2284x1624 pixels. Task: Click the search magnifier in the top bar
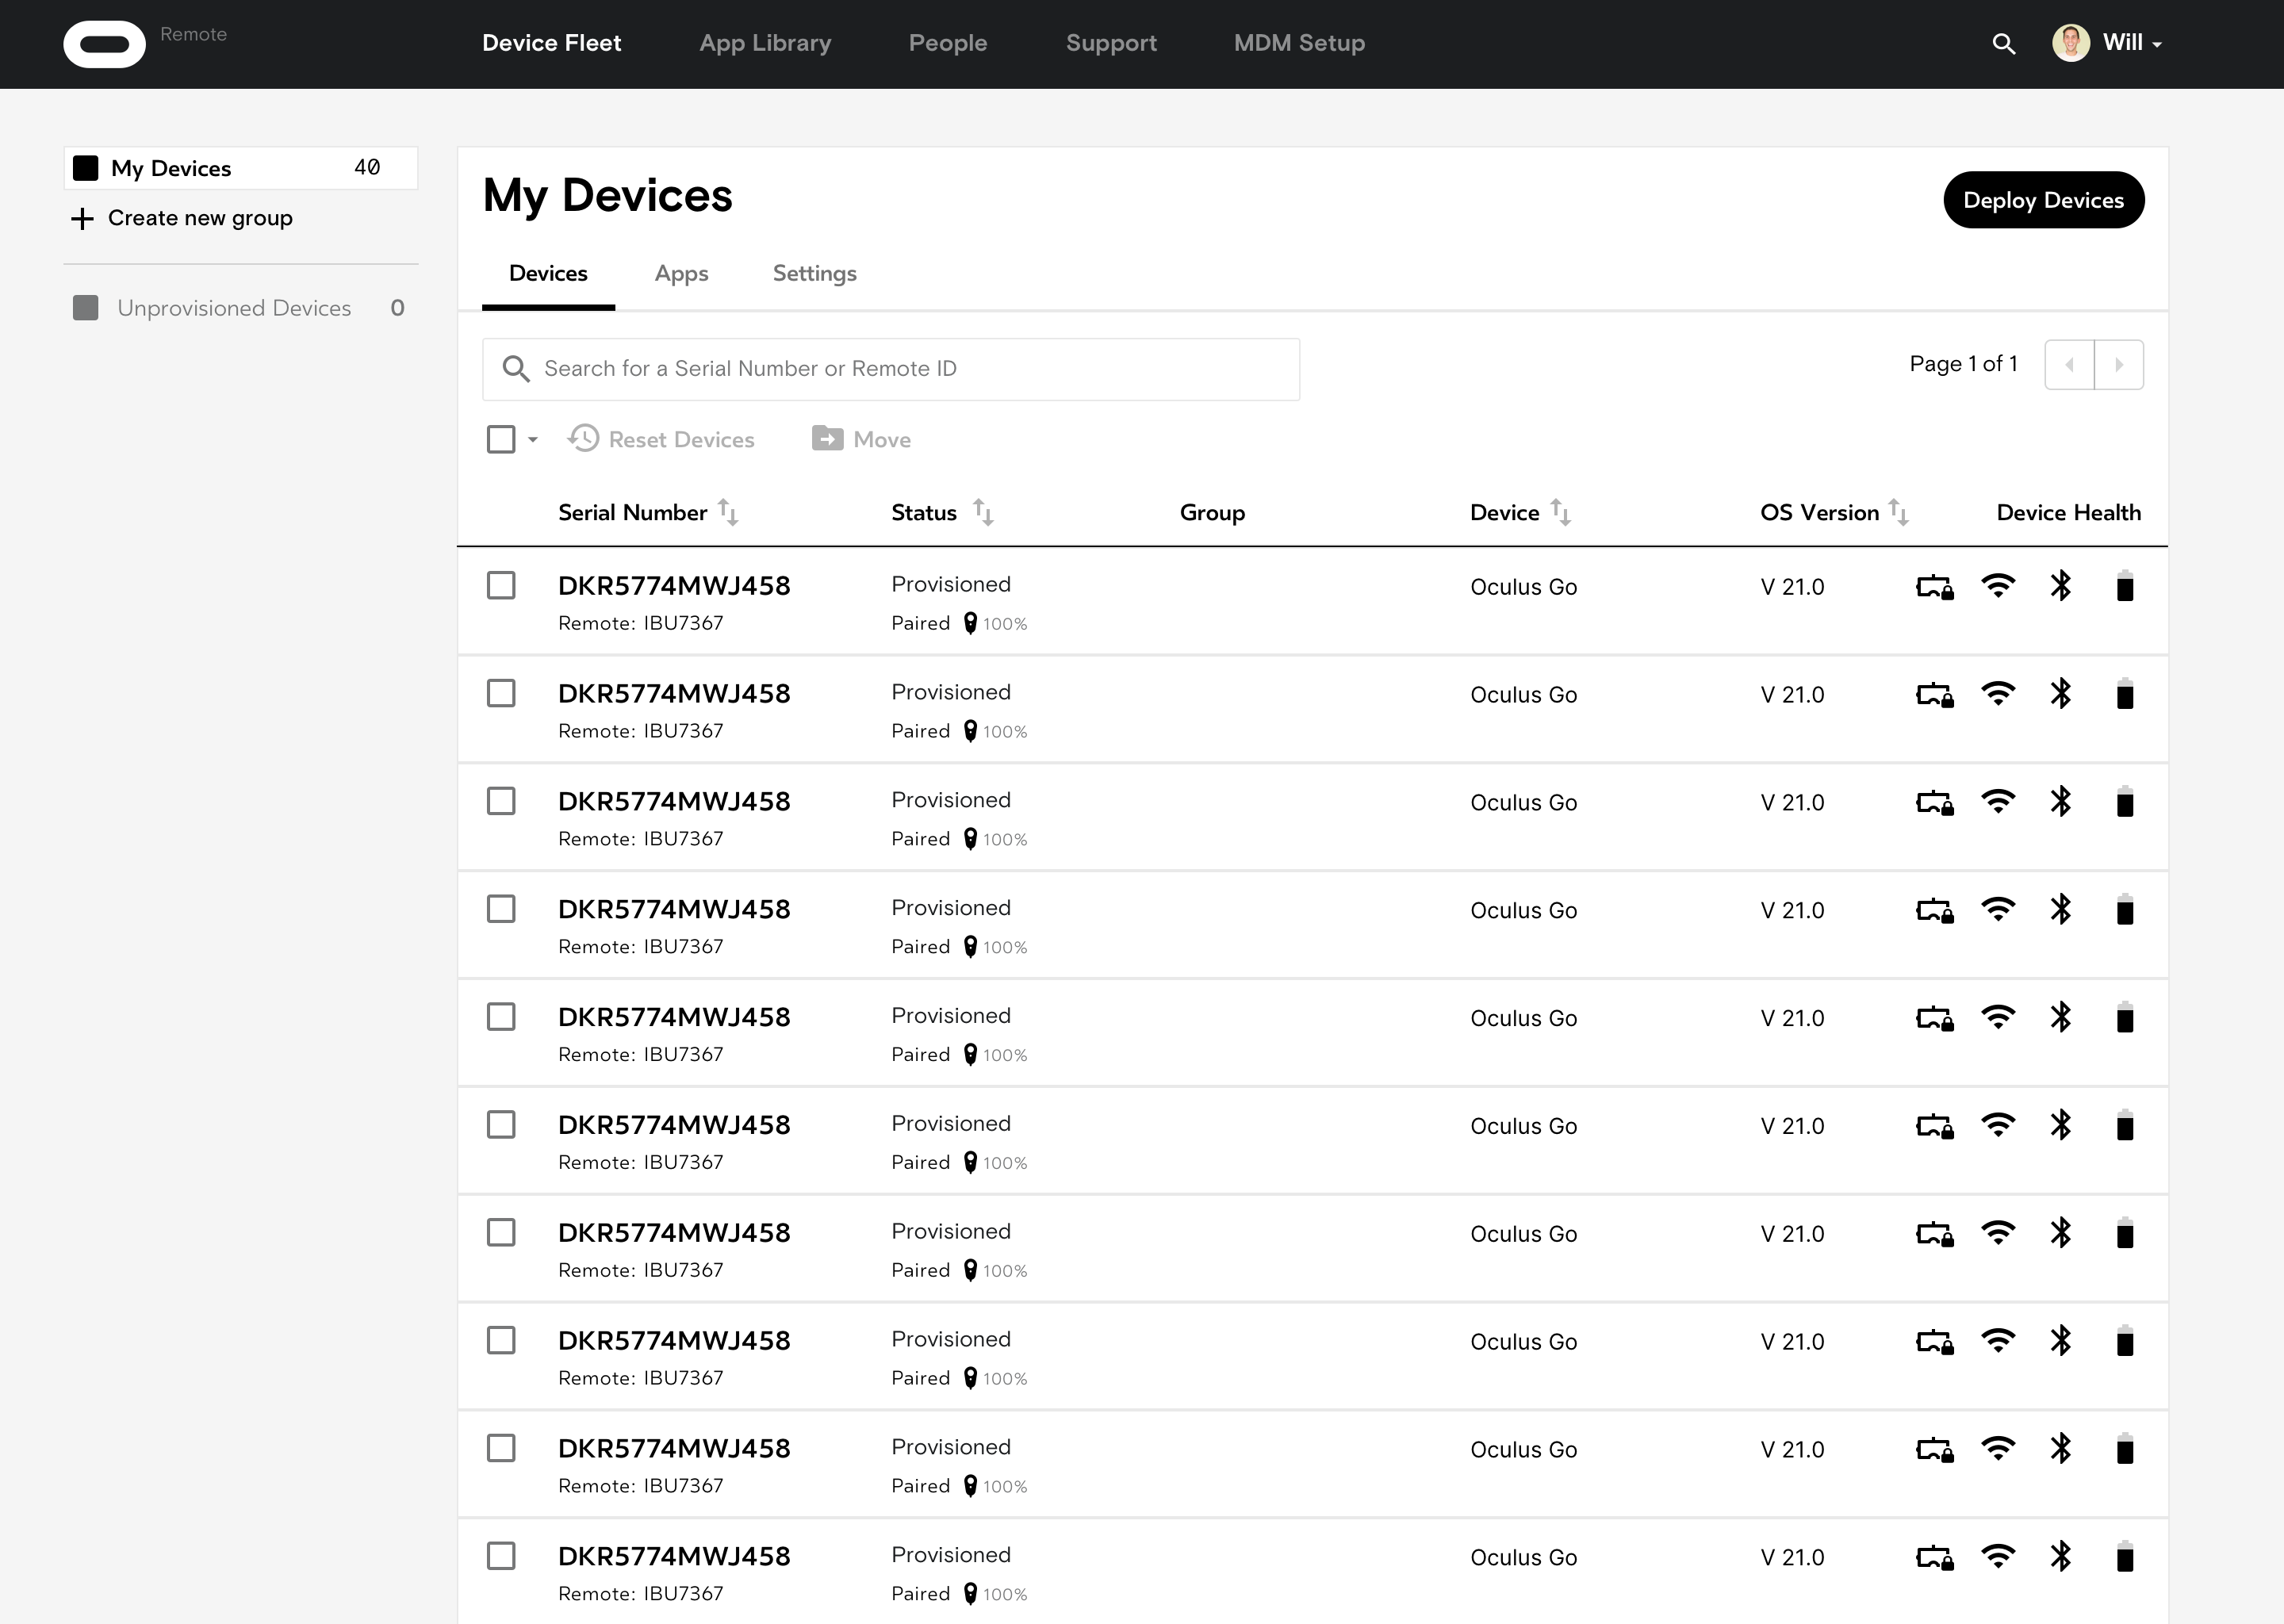[x=2003, y=44]
